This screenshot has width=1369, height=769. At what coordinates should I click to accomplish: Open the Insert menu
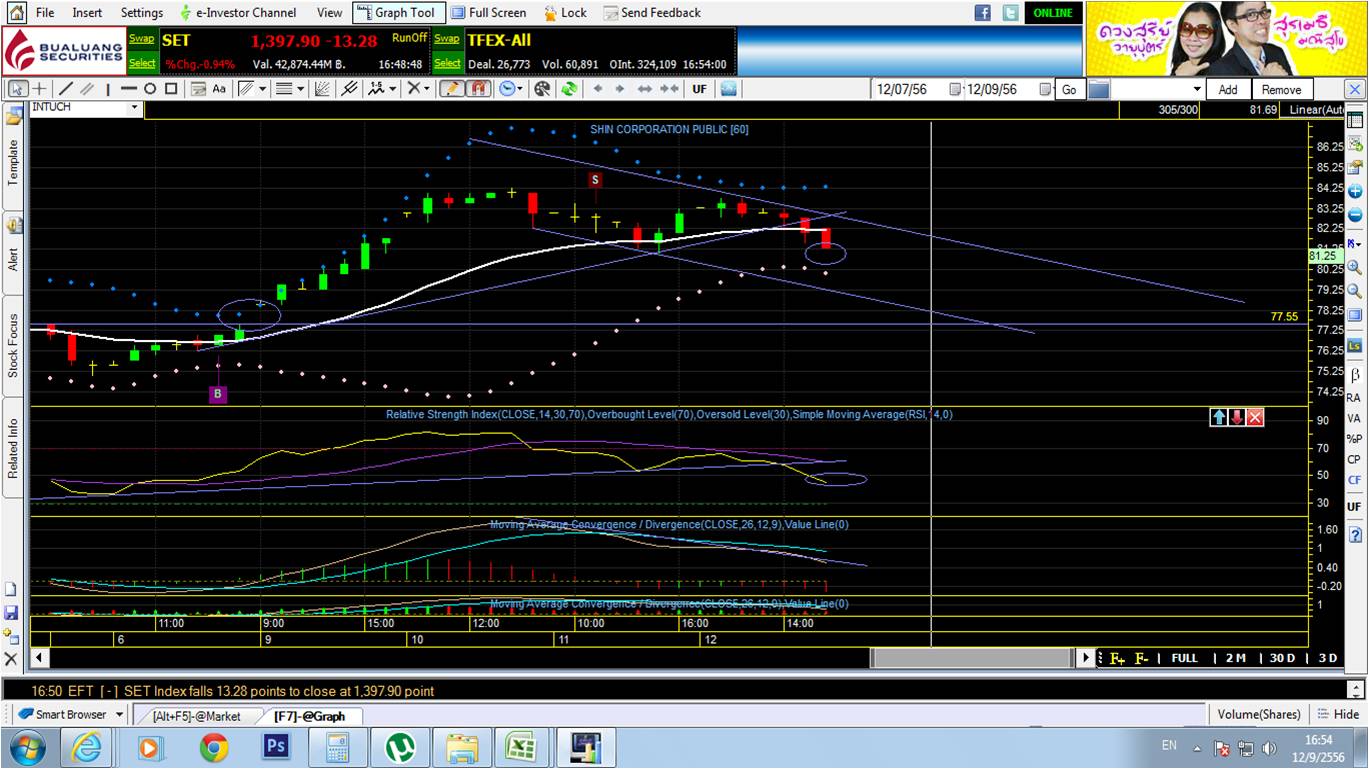[87, 13]
